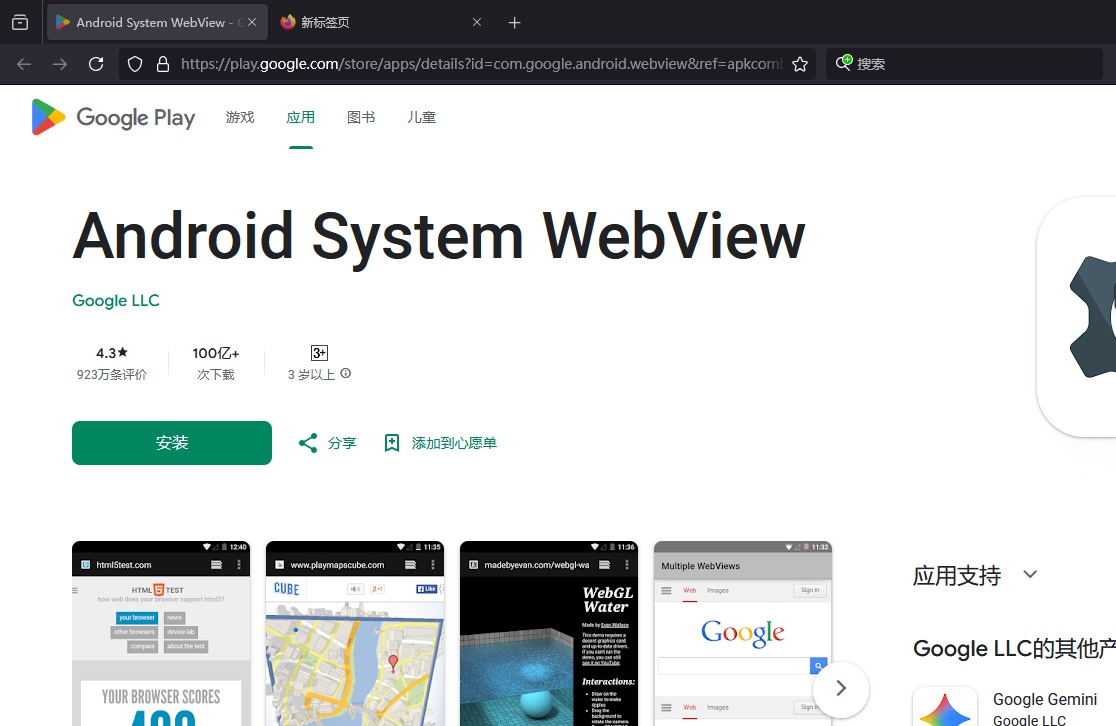Open the playmapscube.com map screenshot
1116x726 pixels.
[354, 633]
